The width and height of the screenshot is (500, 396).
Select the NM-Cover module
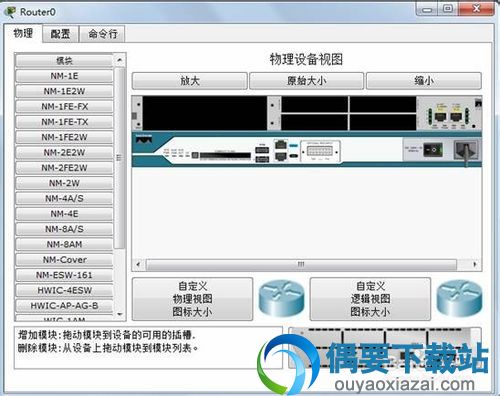coord(64,260)
